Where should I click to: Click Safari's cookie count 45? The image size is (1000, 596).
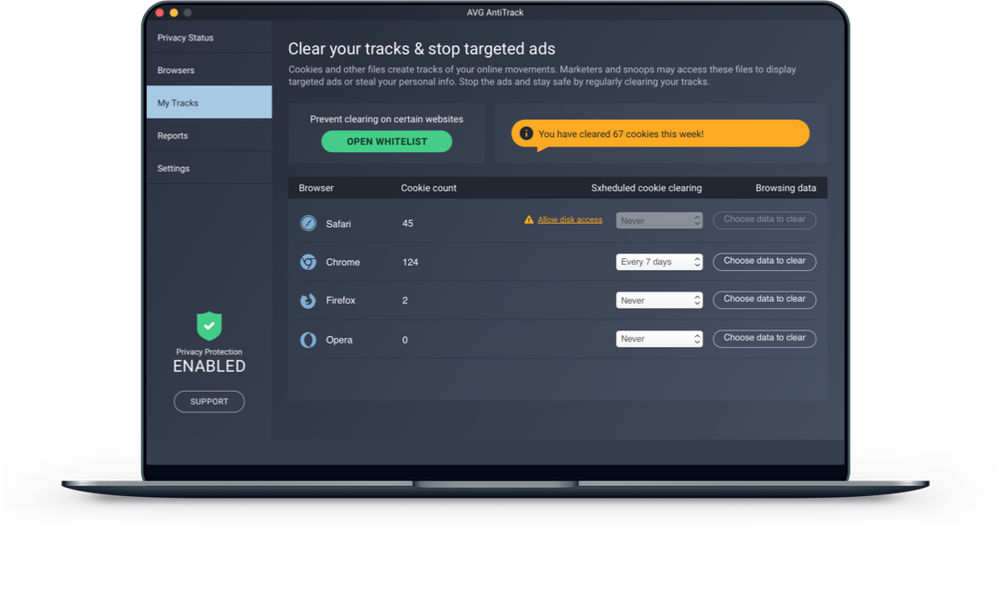click(408, 223)
